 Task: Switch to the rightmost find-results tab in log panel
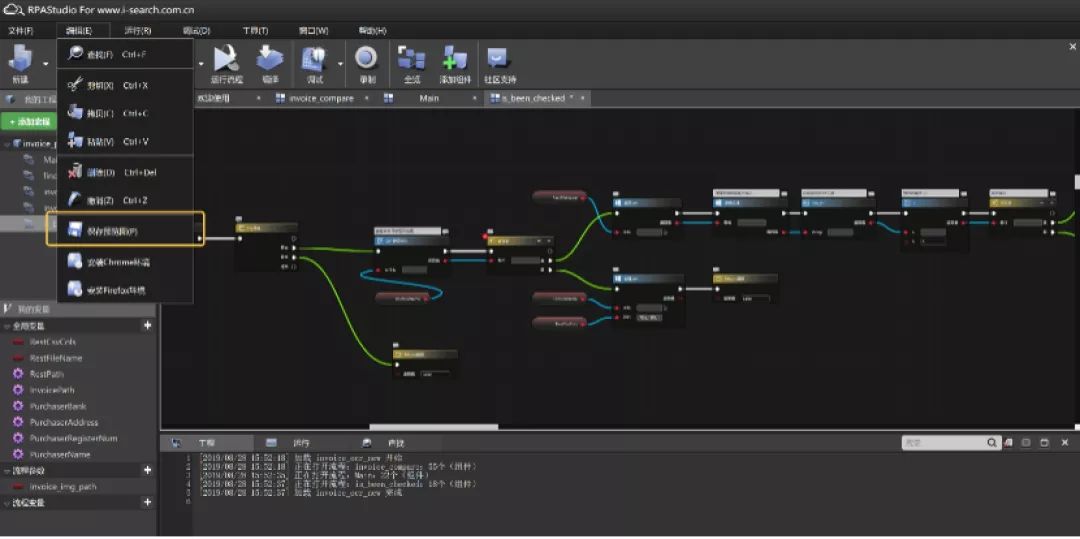[x=395, y=443]
